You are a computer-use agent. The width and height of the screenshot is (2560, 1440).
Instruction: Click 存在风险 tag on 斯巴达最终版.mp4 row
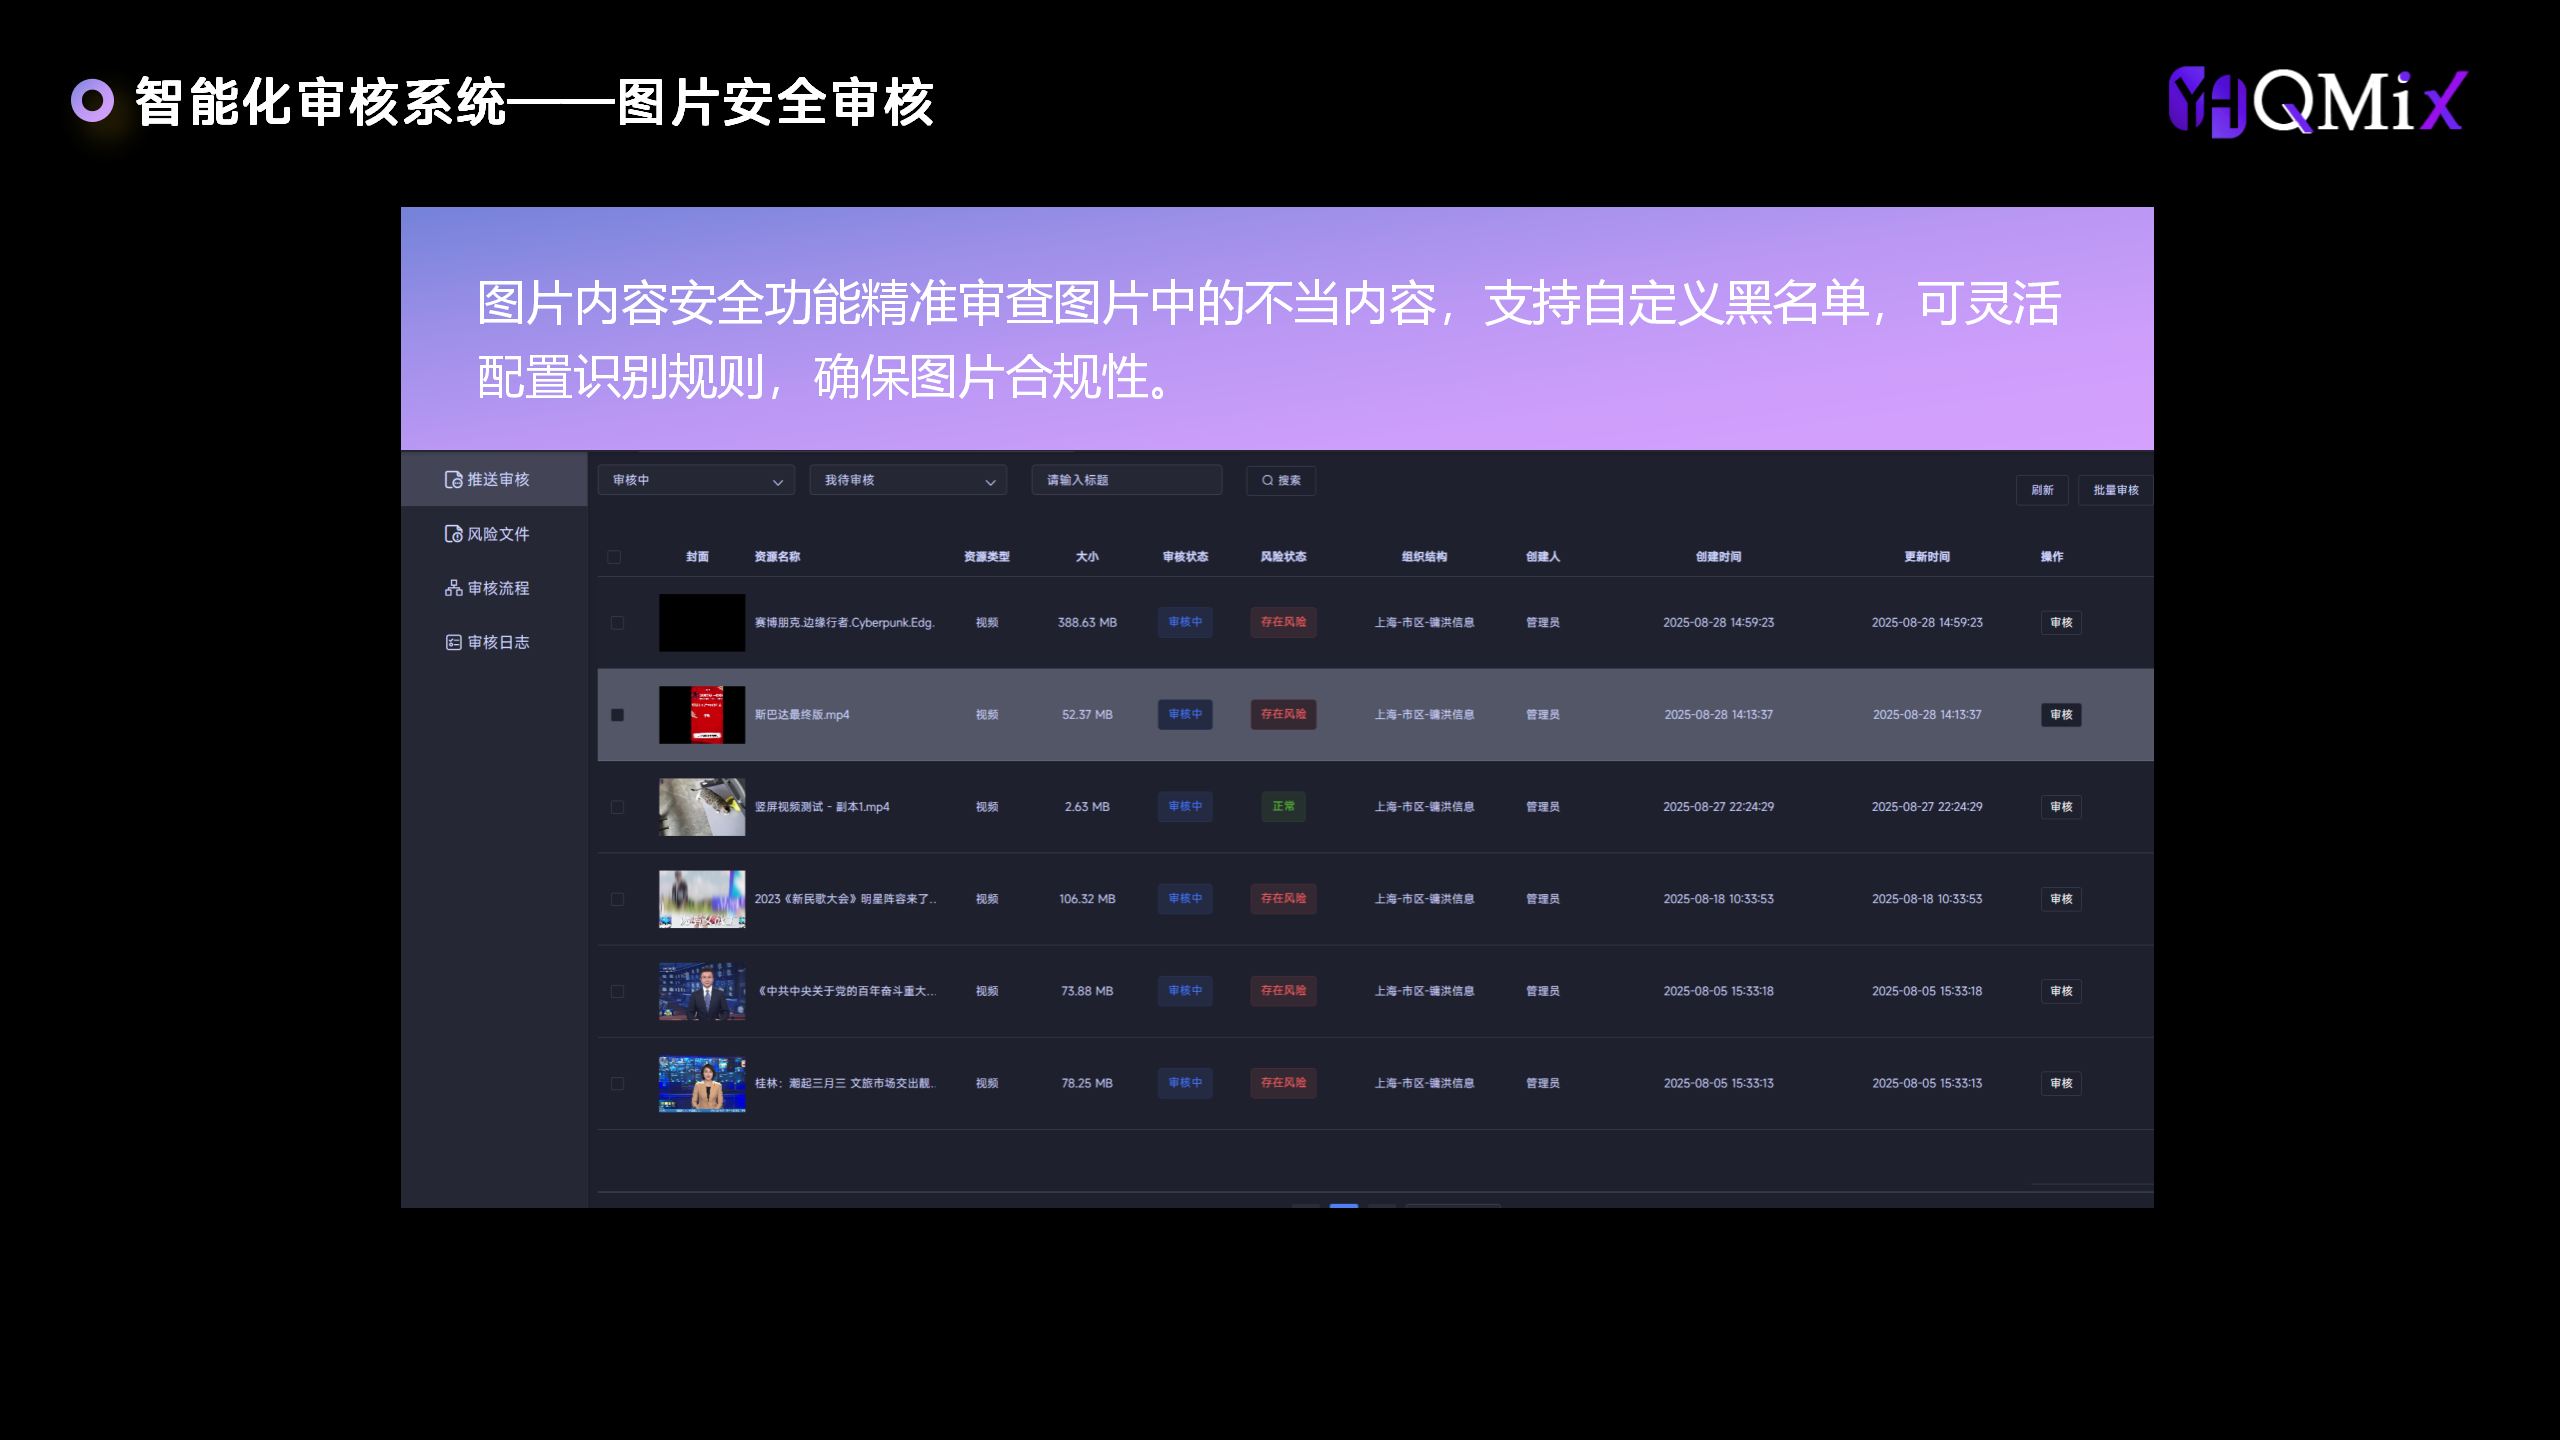(x=1283, y=714)
